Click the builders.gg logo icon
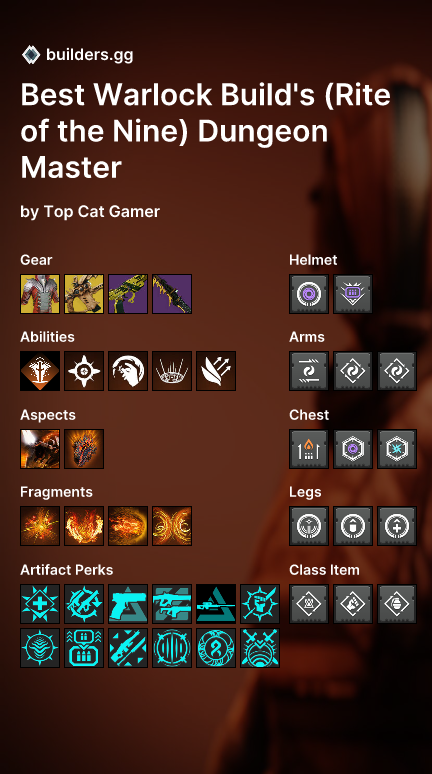 tap(31, 54)
